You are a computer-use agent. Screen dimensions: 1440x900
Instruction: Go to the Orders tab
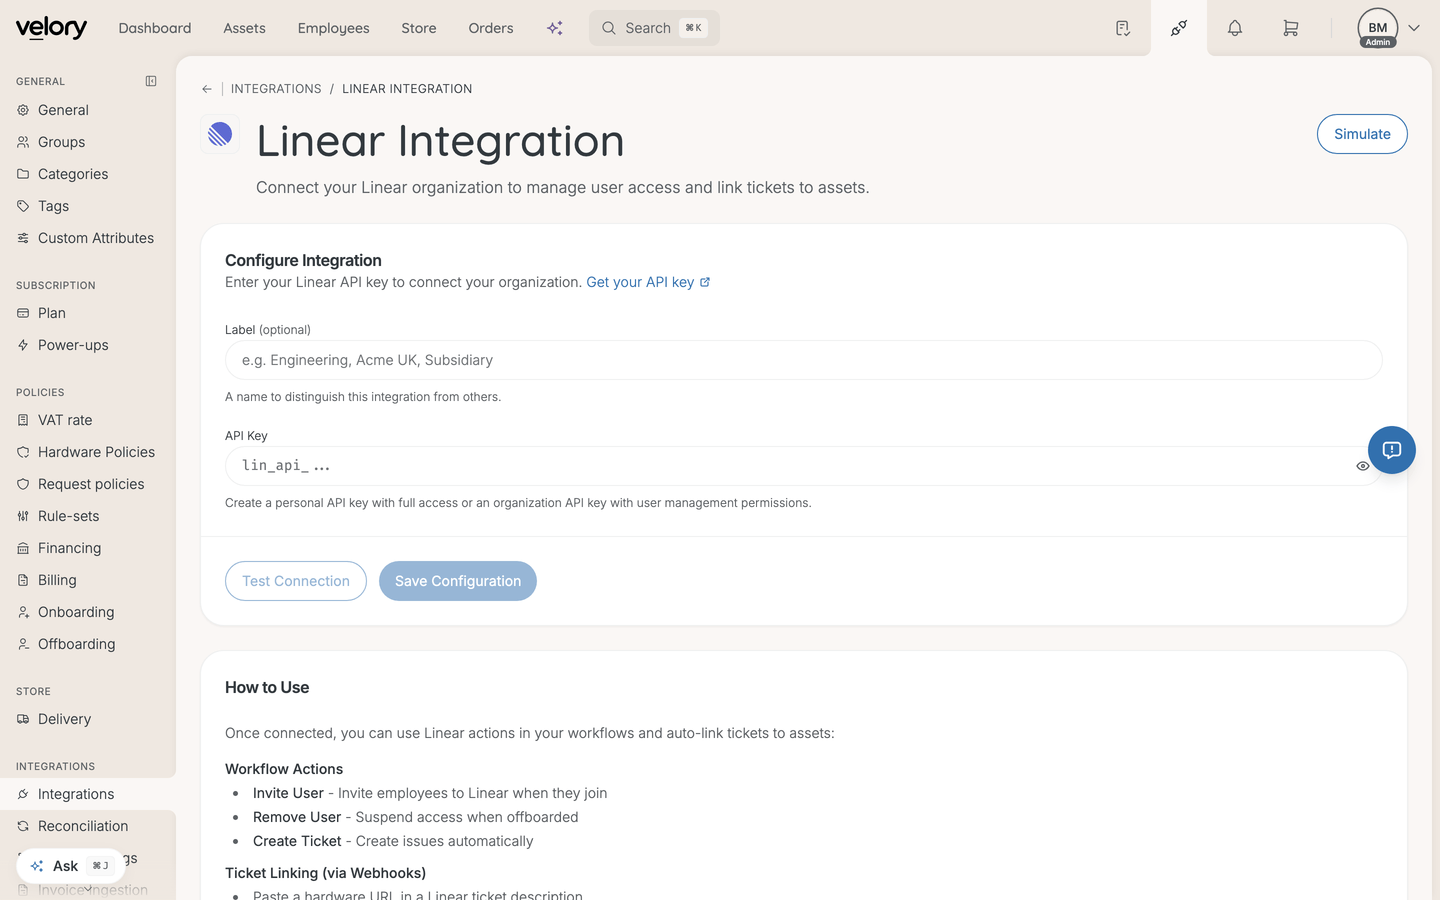point(491,28)
